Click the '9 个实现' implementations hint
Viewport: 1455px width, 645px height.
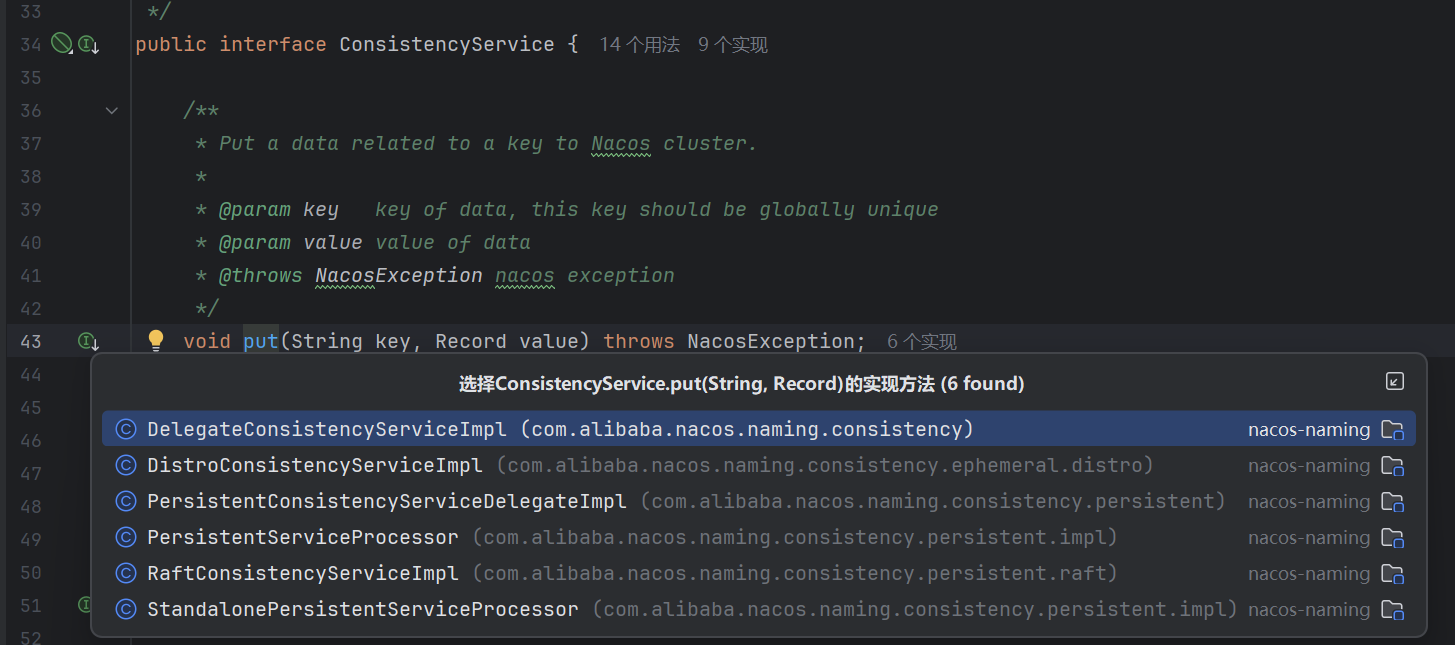pyautogui.click(x=733, y=45)
